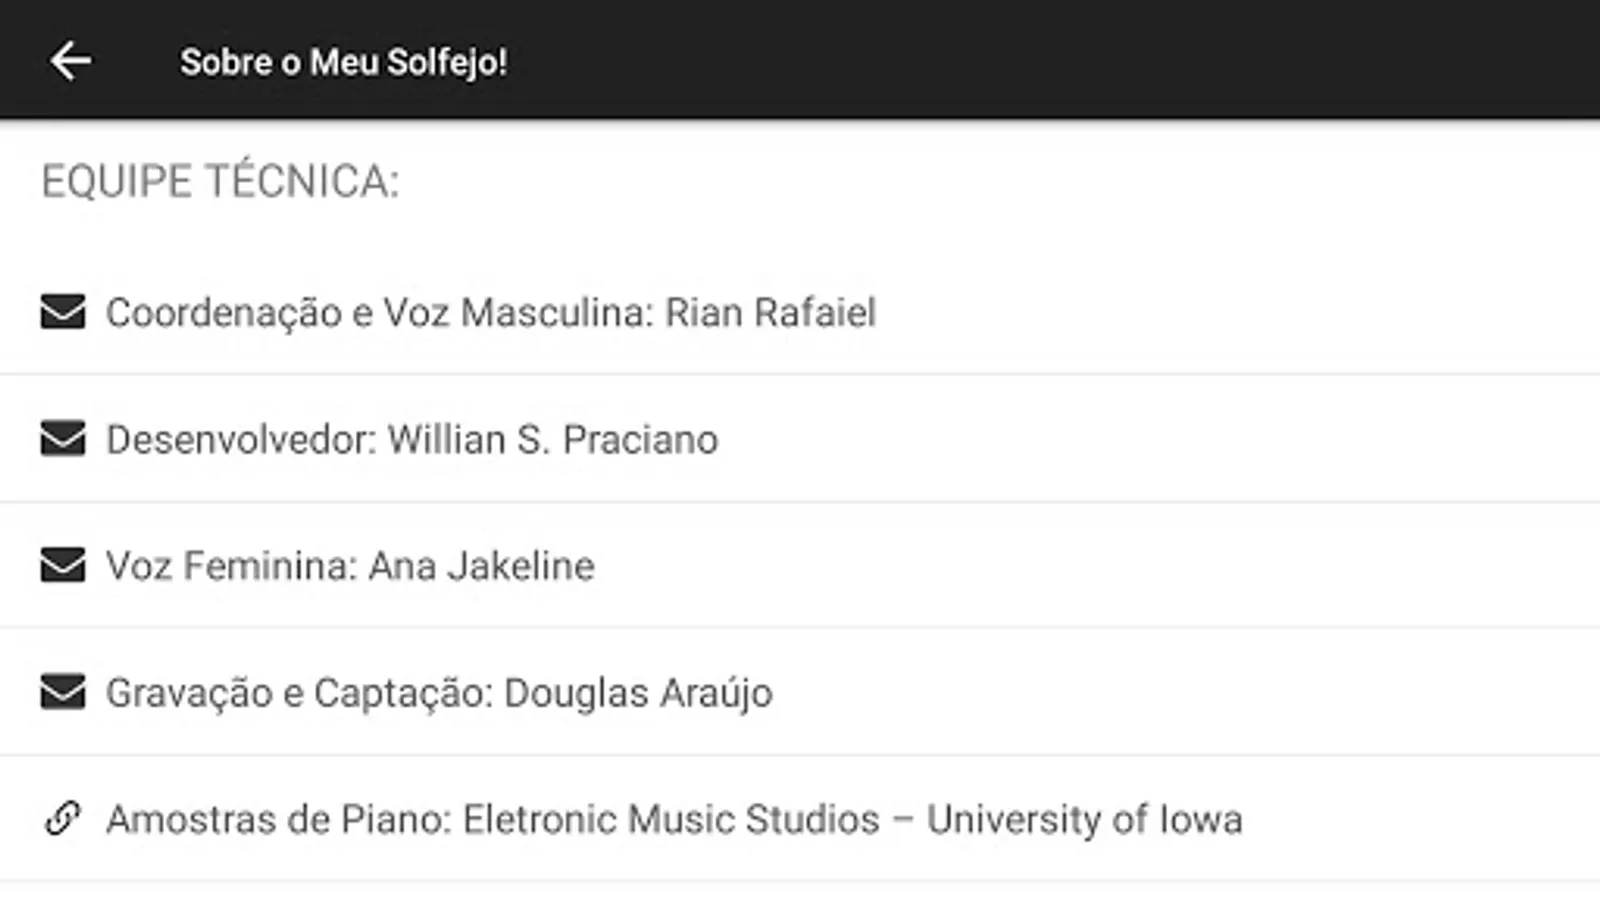Open the "University of Iowa" text
Viewport: 1600px width, 900px height.
1084,819
